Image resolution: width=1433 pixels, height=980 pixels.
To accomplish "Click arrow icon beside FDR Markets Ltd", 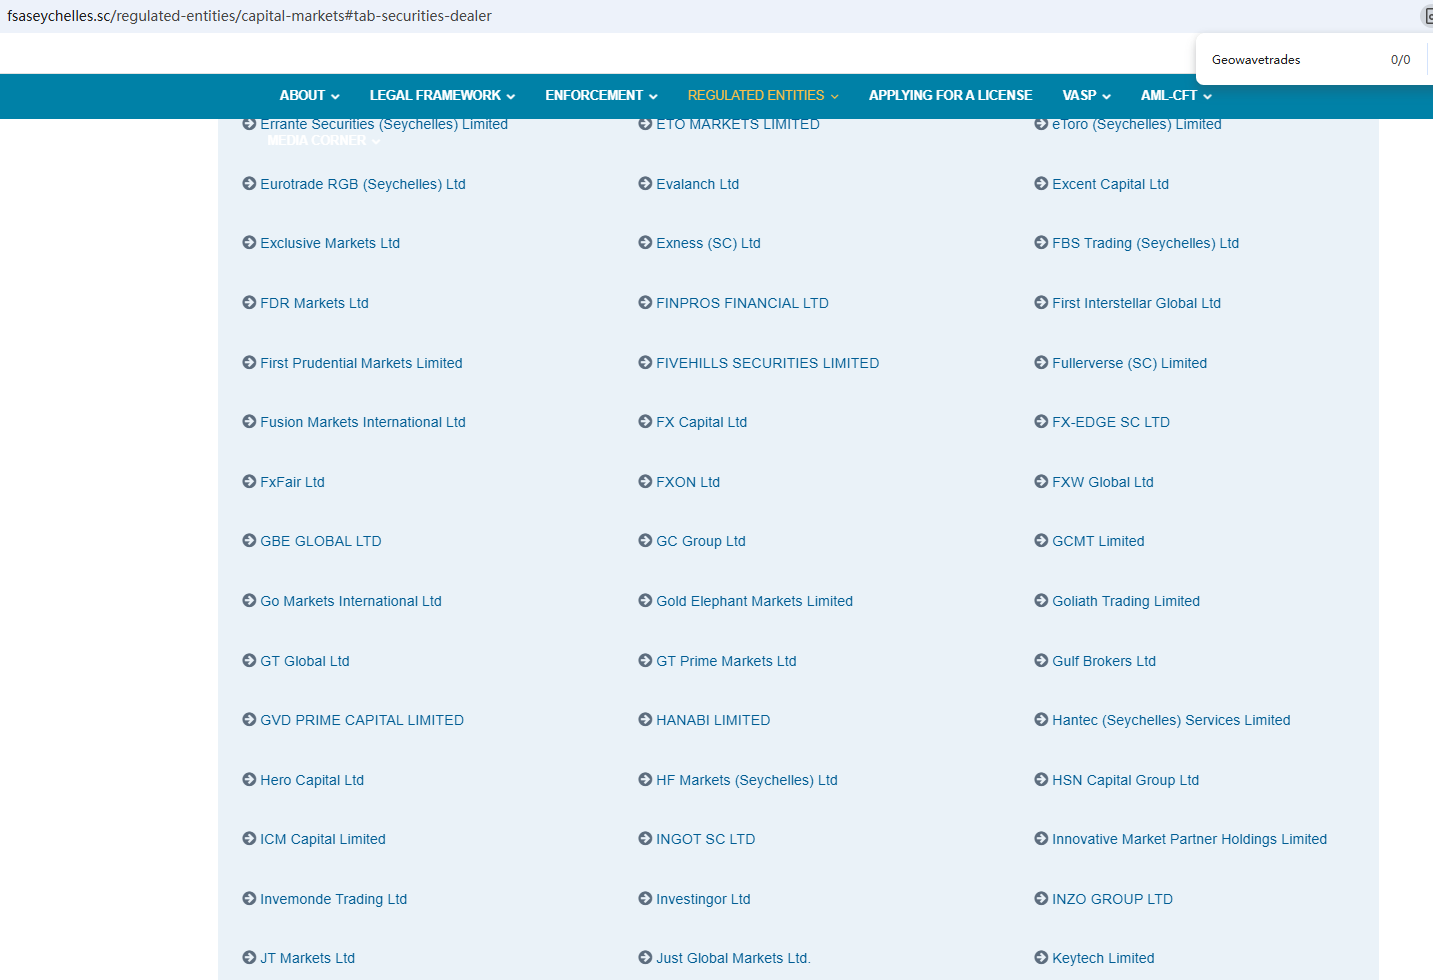I will (x=249, y=303).
